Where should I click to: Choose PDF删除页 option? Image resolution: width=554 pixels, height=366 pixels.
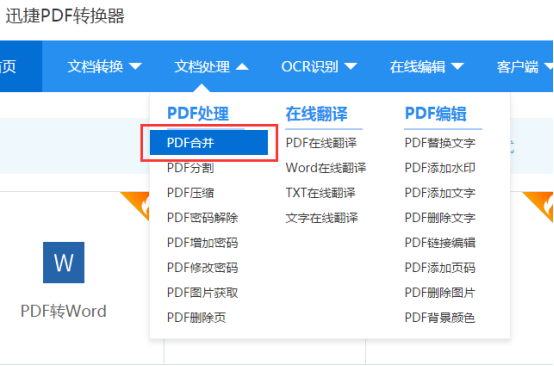click(x=196, y=318)
